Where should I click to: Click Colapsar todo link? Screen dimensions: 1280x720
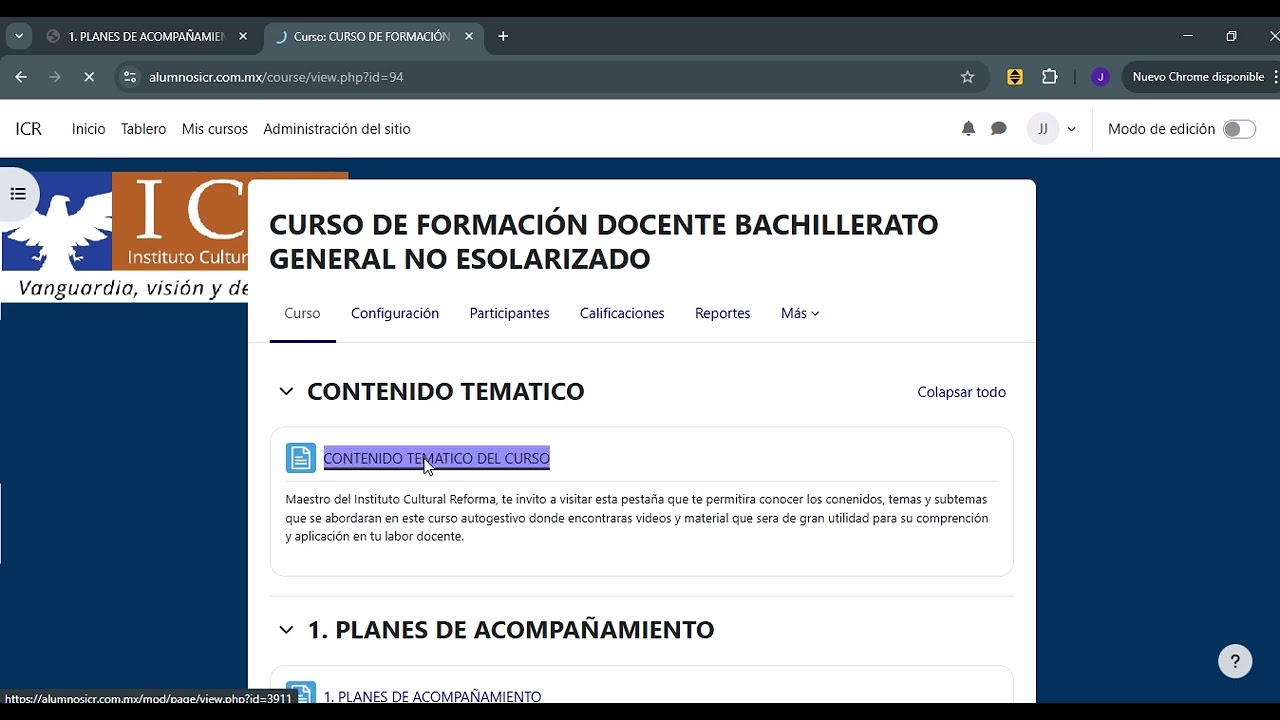click(x=962, y=392)
